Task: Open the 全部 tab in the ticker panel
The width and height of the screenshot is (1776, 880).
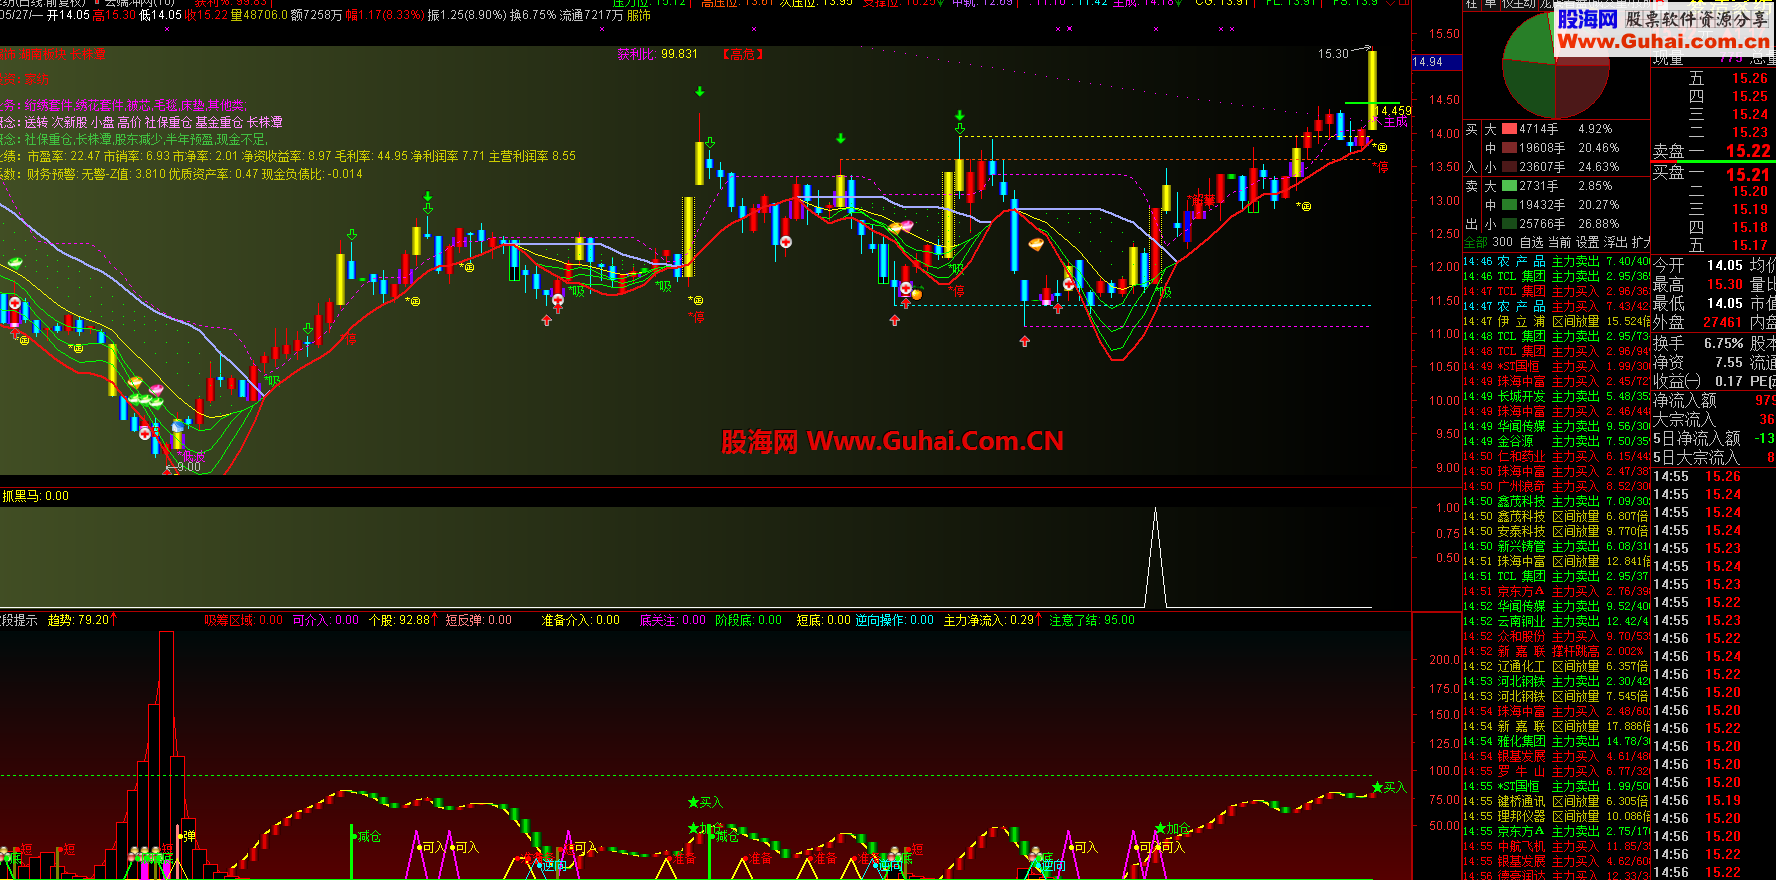Action: [1476, 242]
